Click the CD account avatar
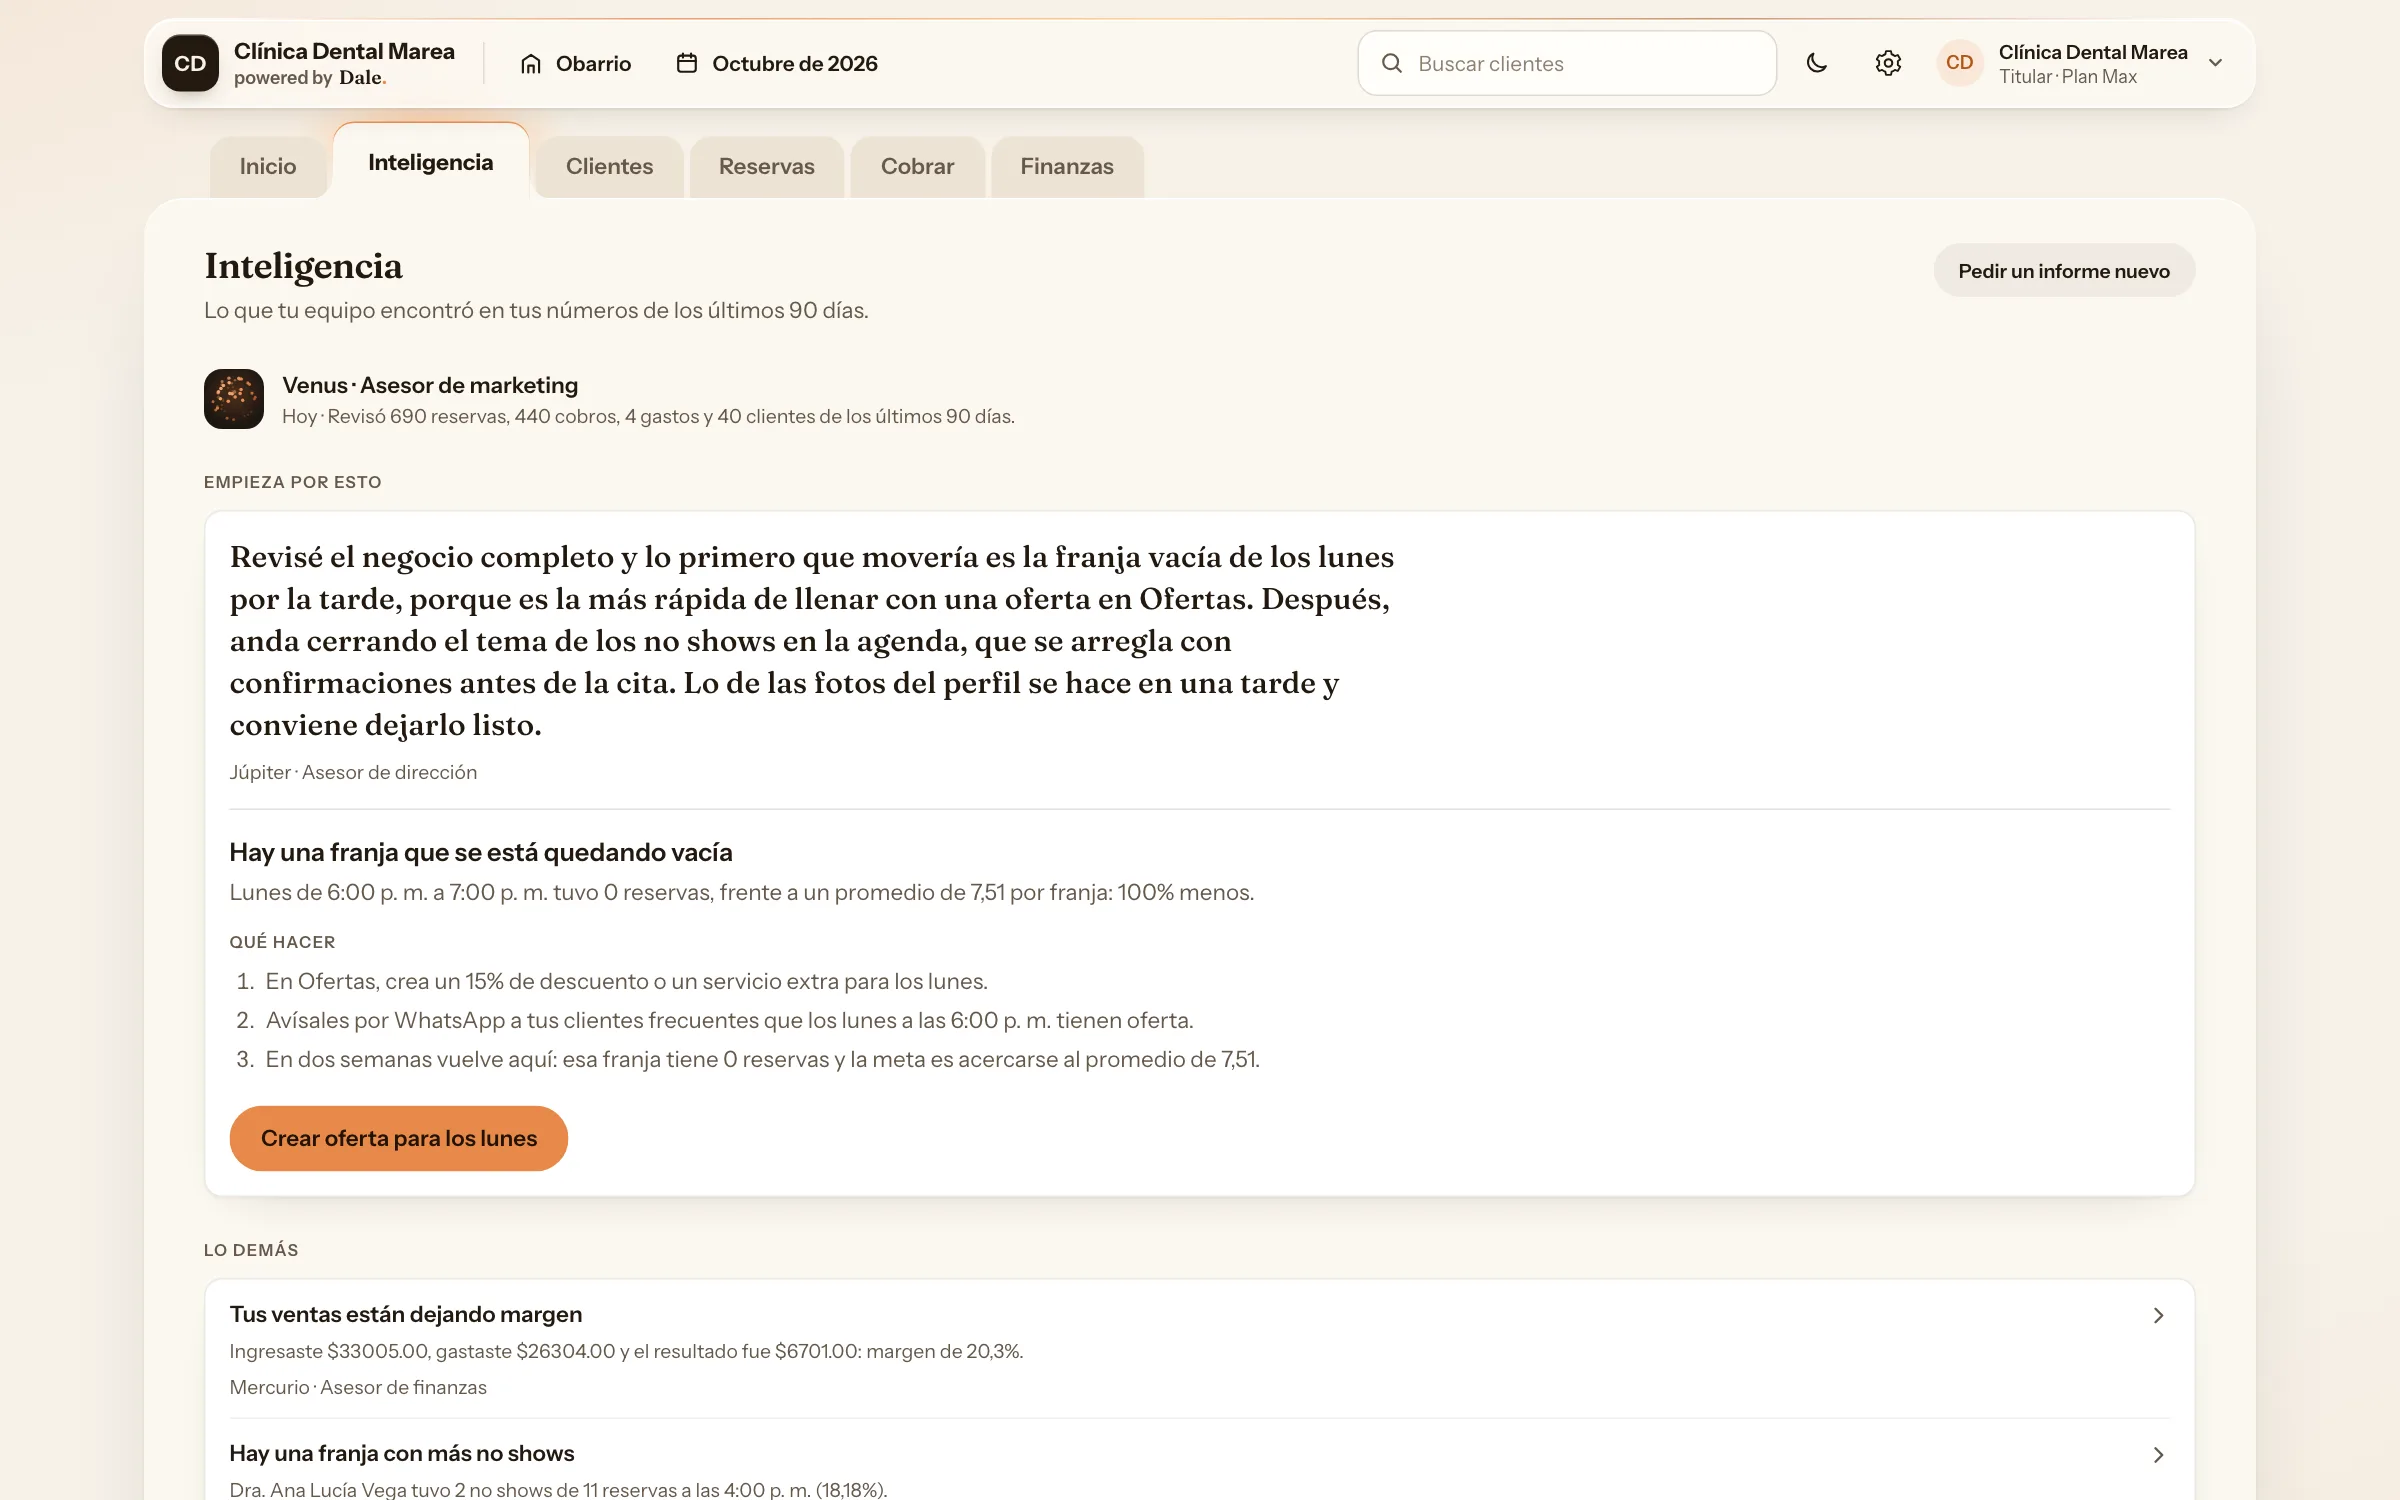The width and height of the screenshot is (2400, 1500). 1959,63
